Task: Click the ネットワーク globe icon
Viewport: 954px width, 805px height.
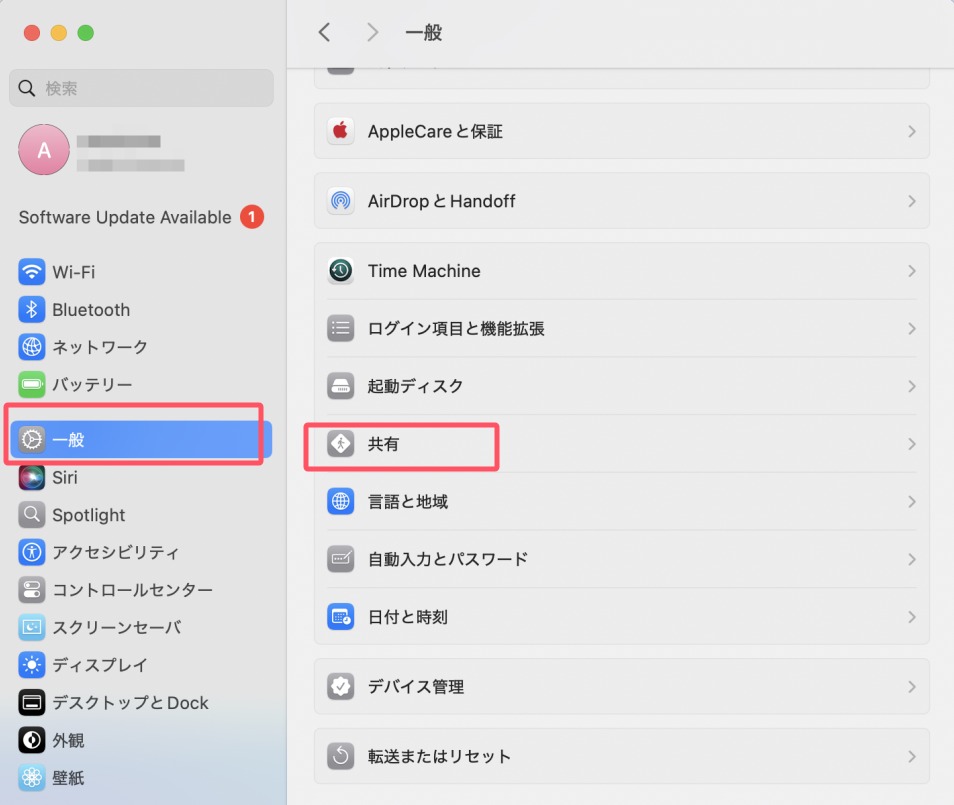Action: [29, 346]
